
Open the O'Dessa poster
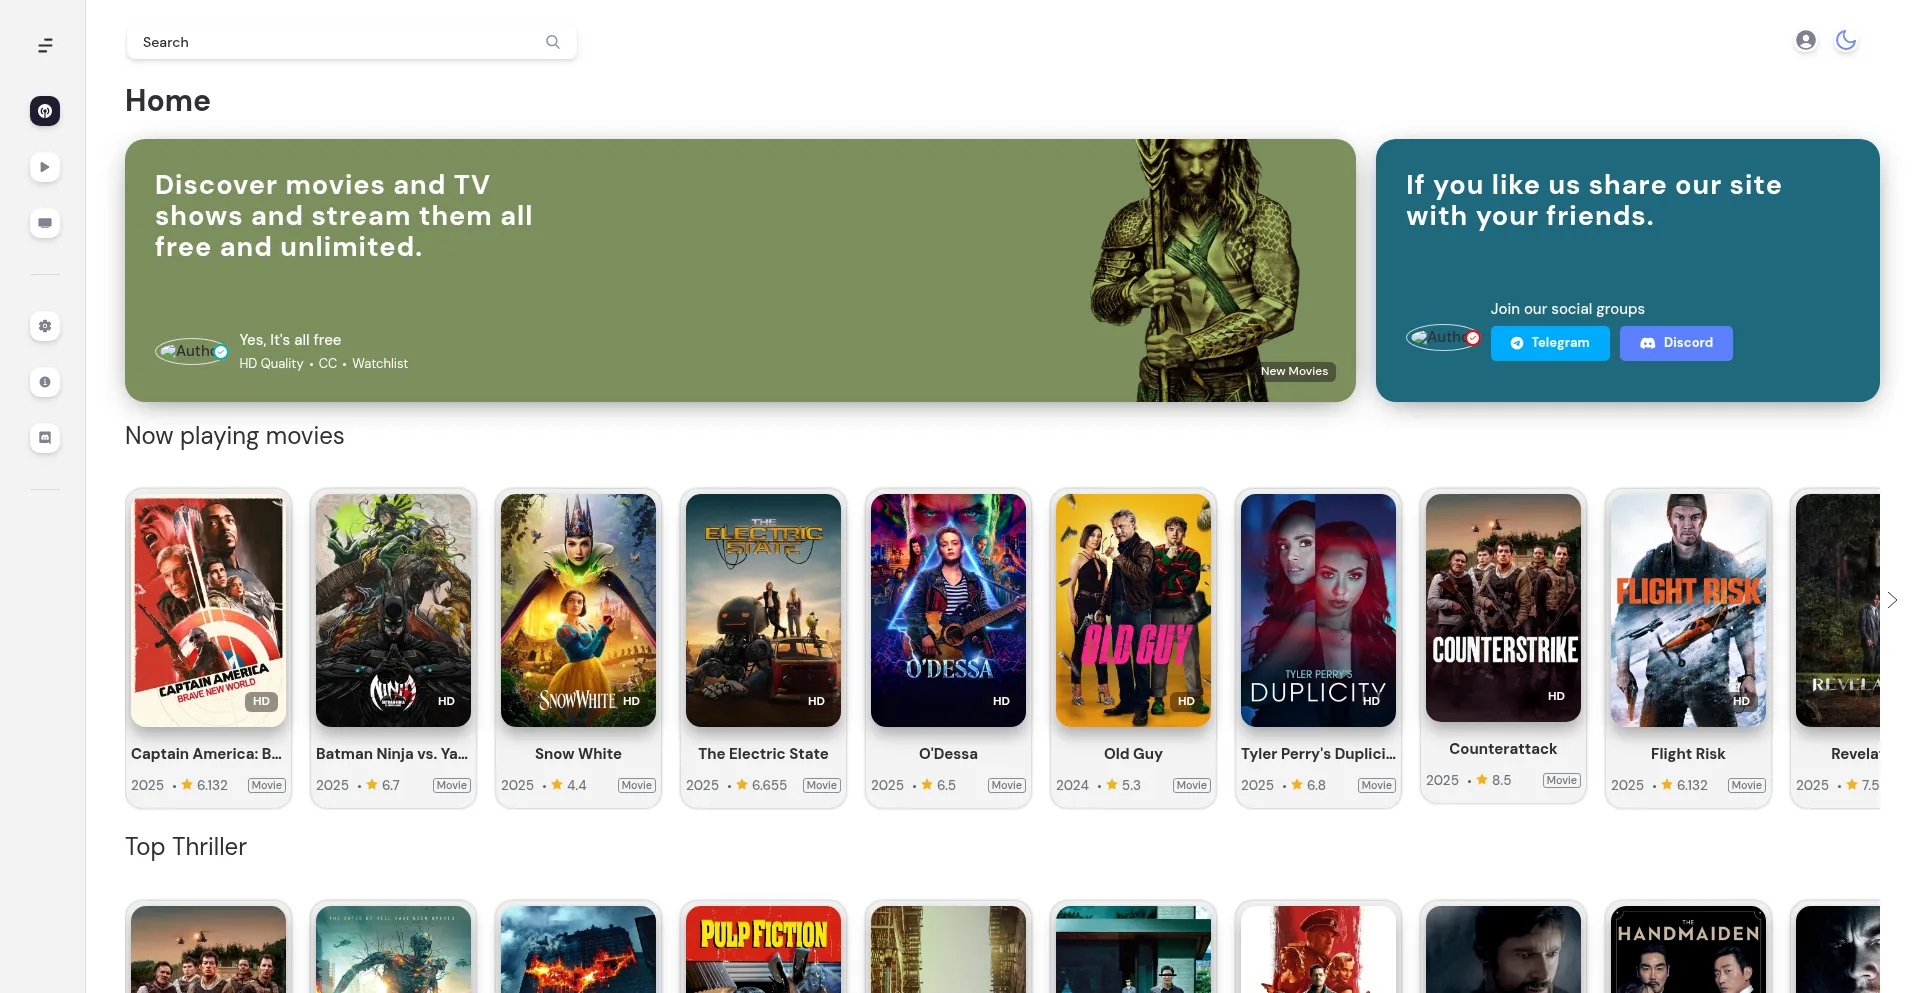[x=948, y=610]
